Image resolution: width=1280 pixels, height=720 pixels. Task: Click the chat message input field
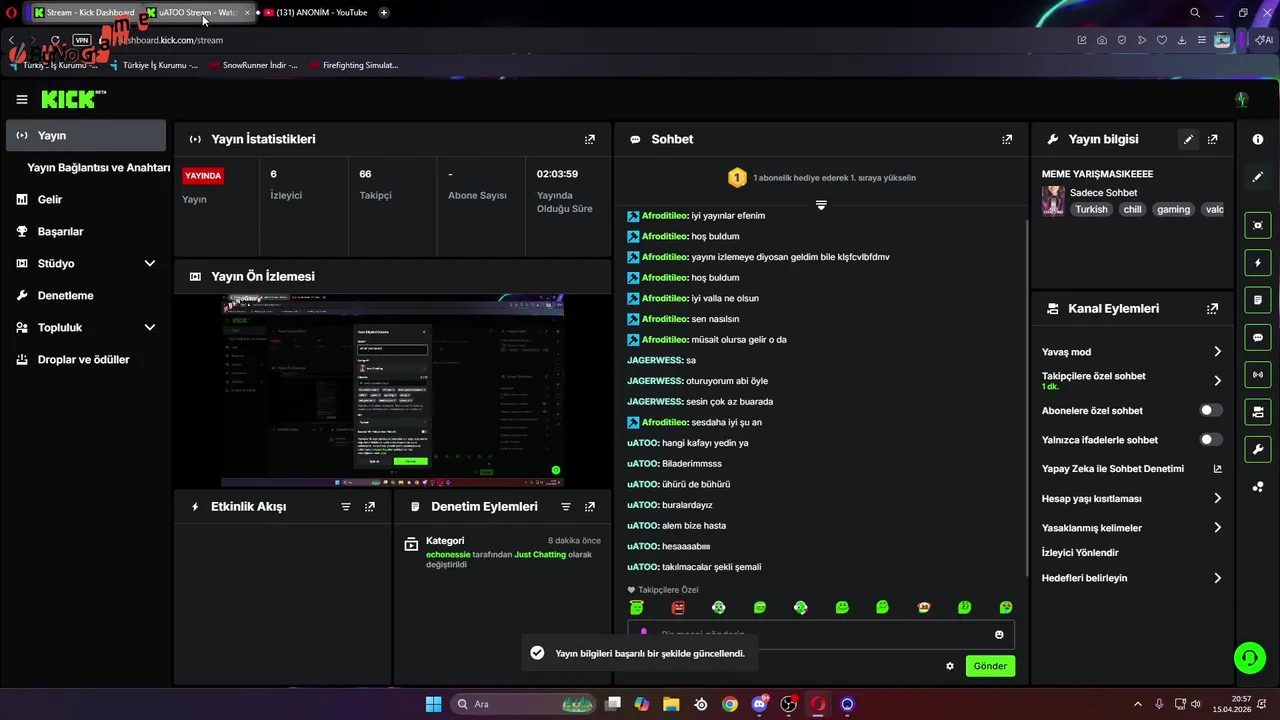[x=820, y=635]
